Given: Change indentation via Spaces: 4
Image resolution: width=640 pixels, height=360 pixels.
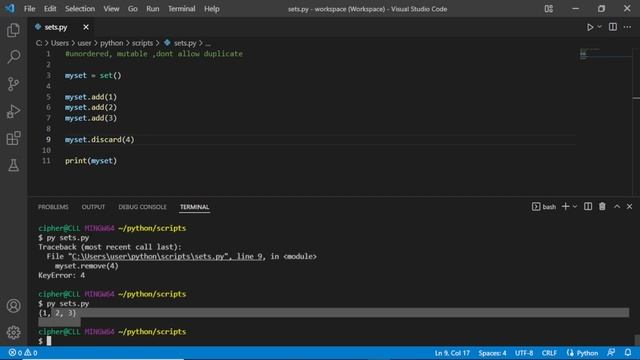Looking at the screenshot, I should tap(492, 353).
